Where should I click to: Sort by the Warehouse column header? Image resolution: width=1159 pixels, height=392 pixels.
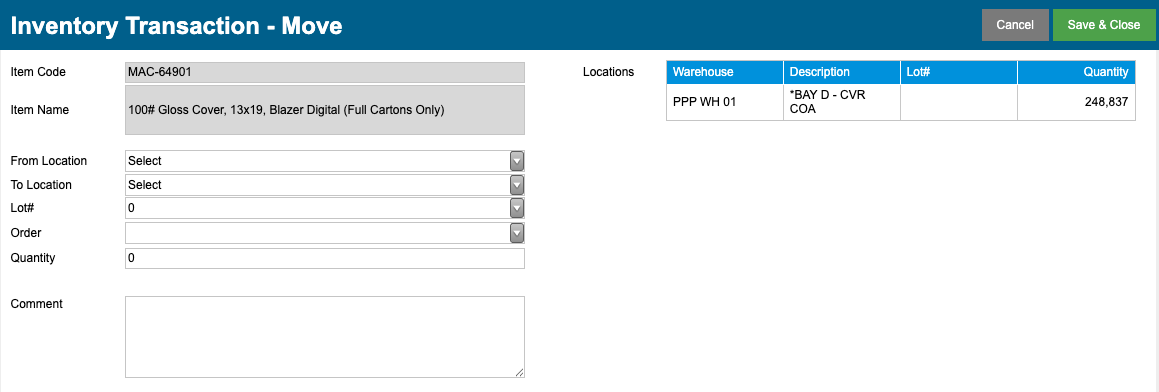point(725,72)
